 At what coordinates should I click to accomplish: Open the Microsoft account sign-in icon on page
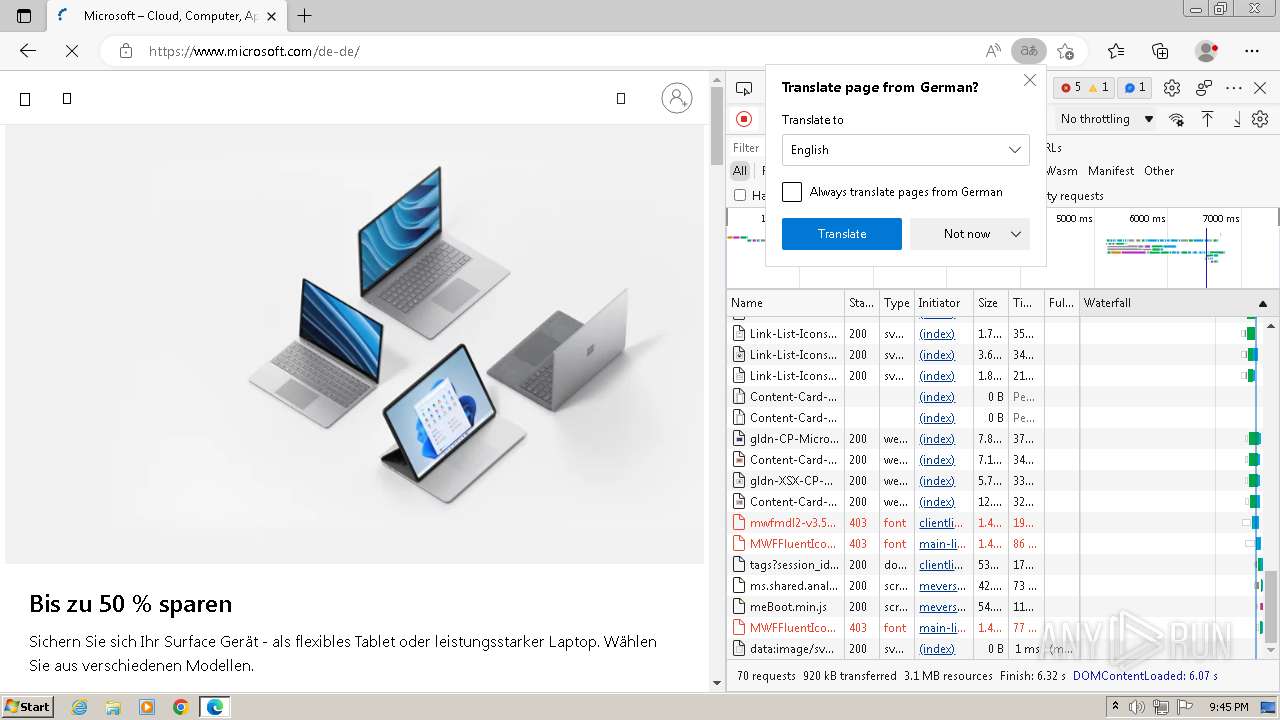click(x=677, y=98)
